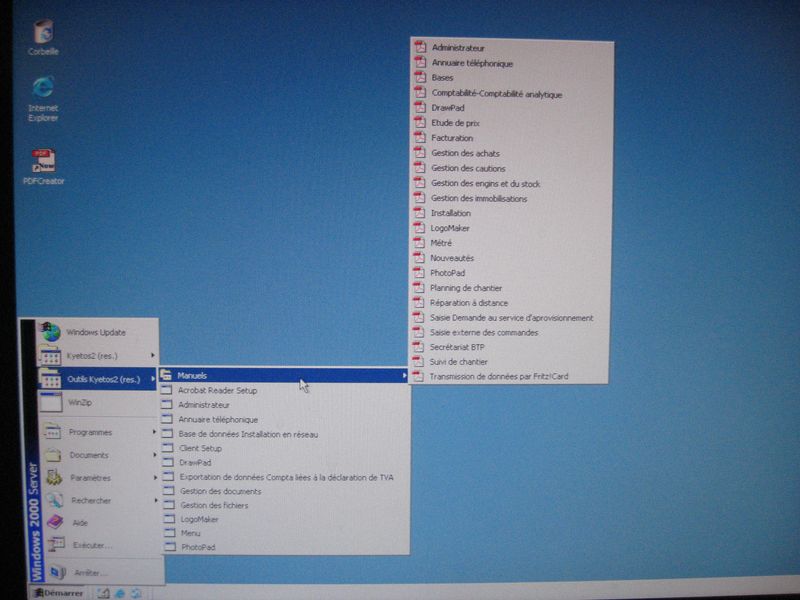This screenshot has height=600, width=800.
Task: Expand the Documents submenu arrow
Action: click(x=154, y=454)
